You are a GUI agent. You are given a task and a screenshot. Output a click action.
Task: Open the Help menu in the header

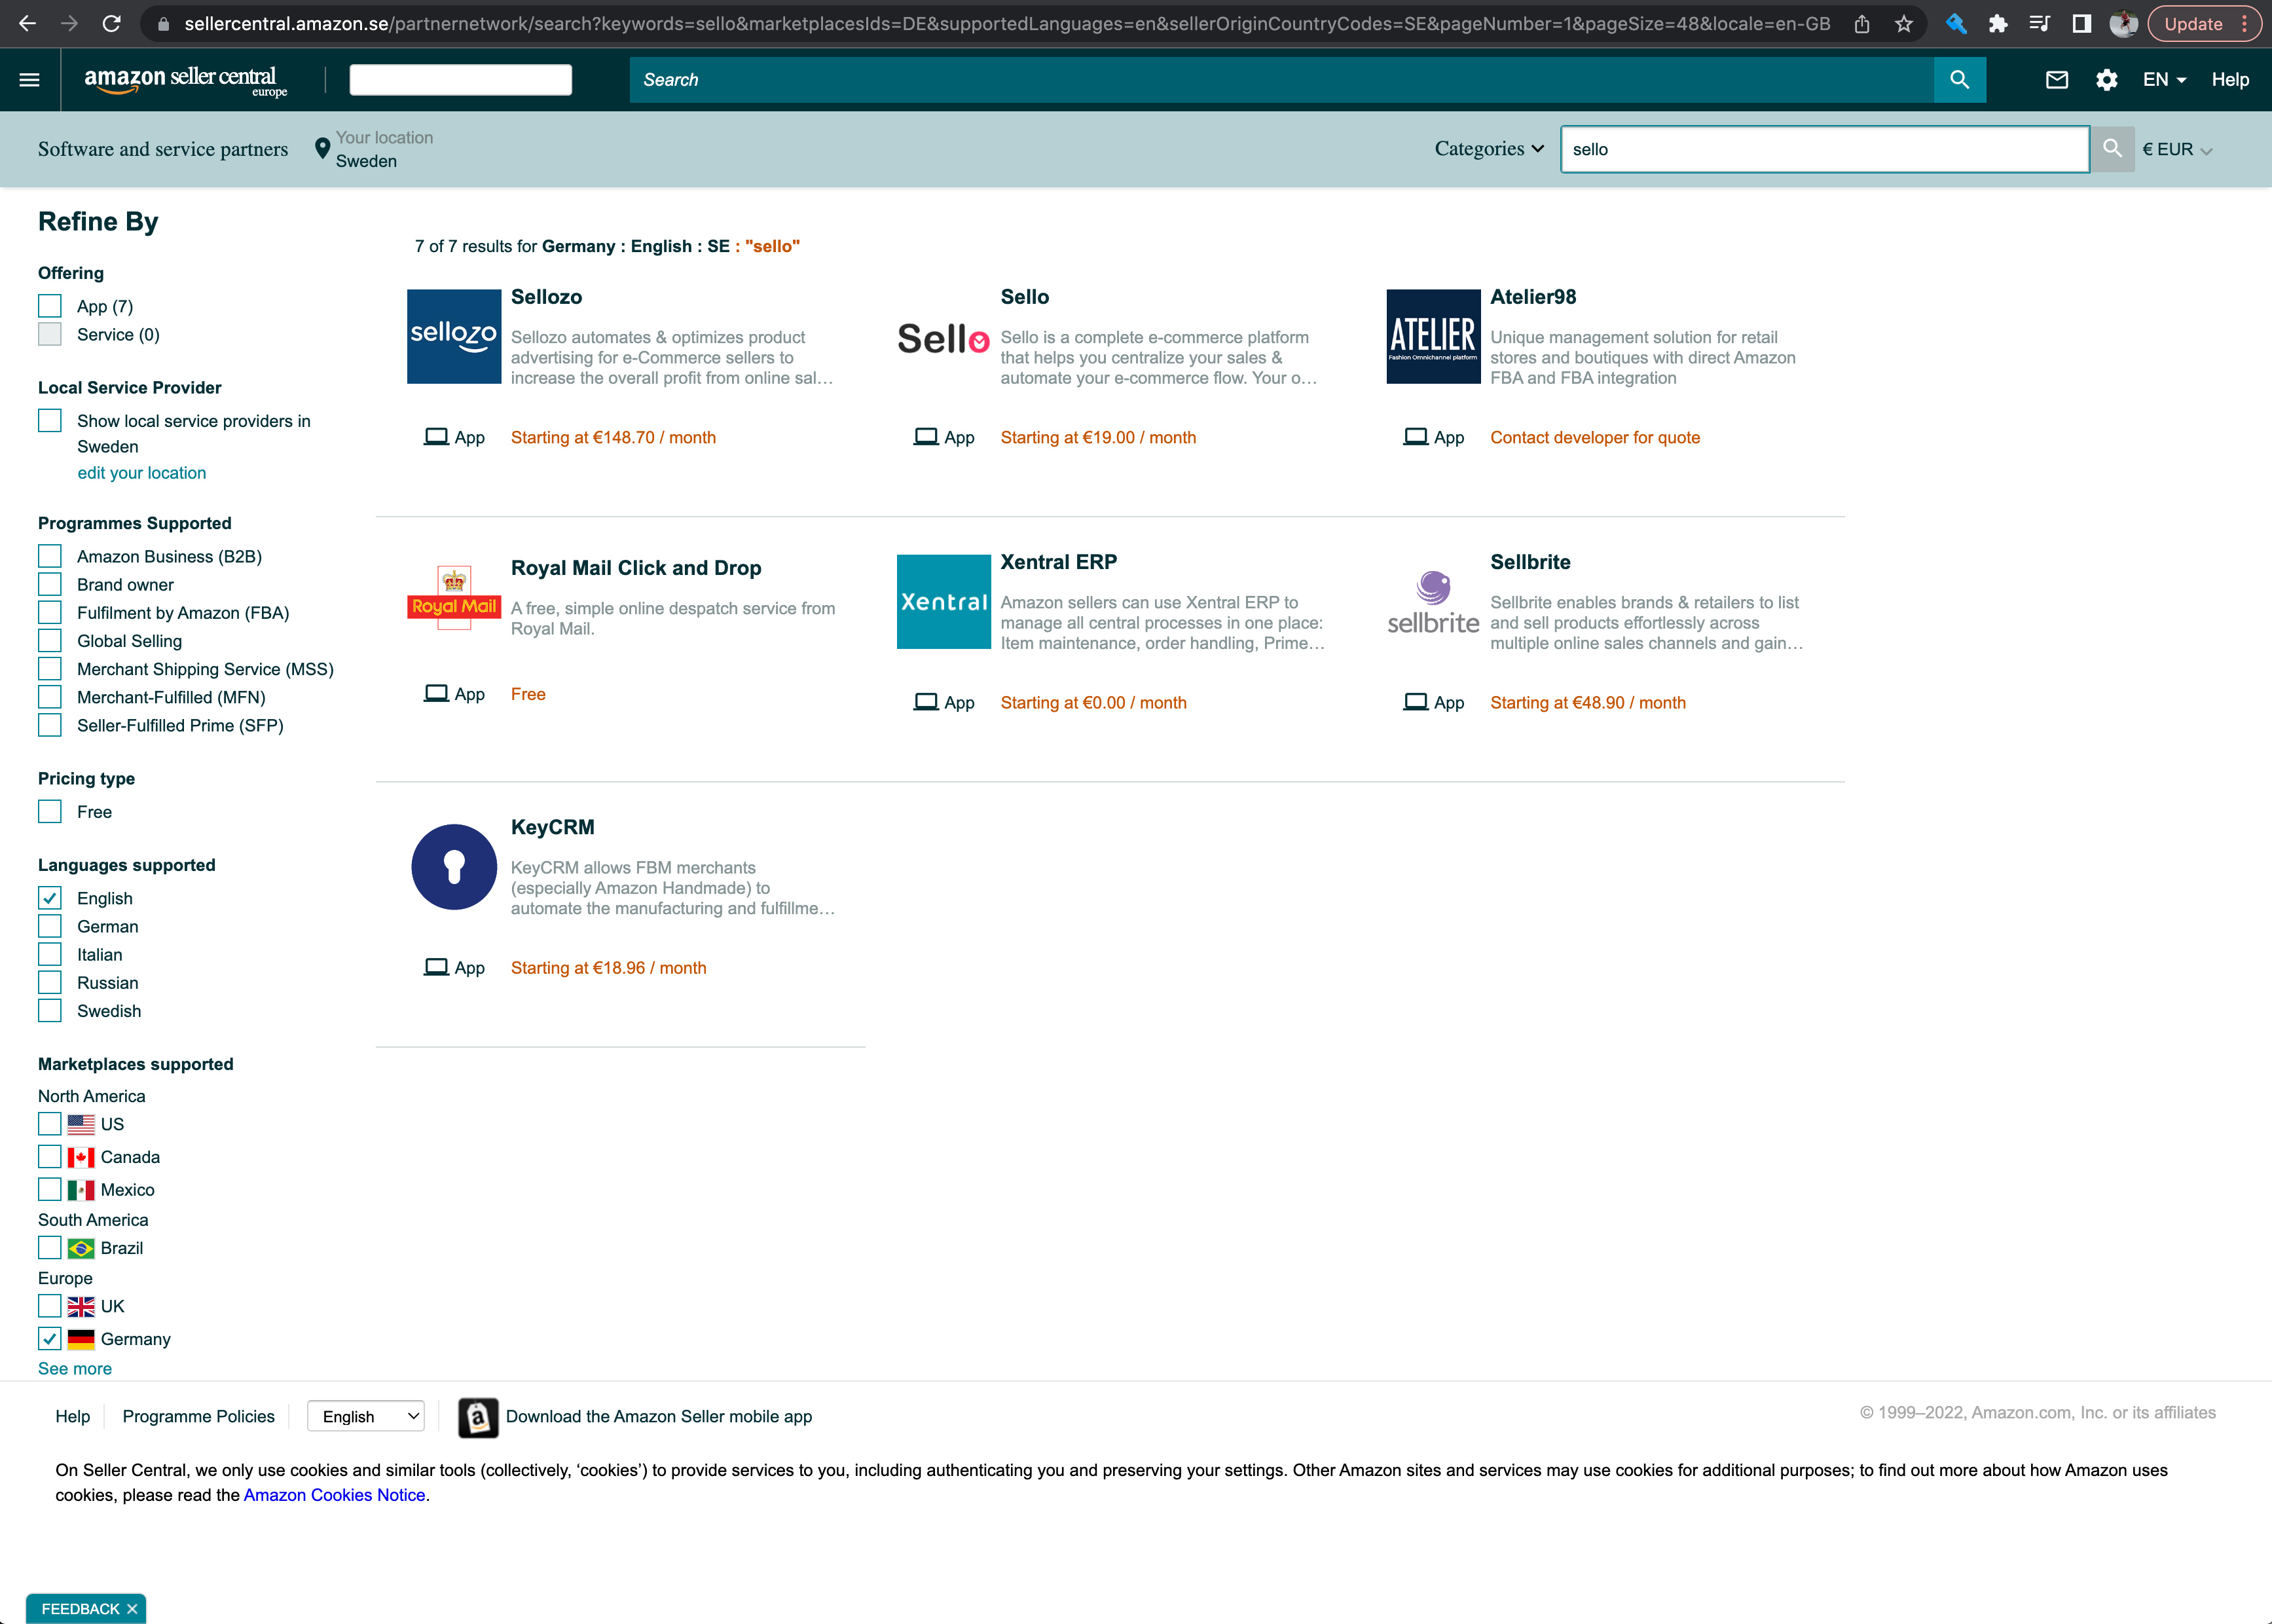(2229, 80)
